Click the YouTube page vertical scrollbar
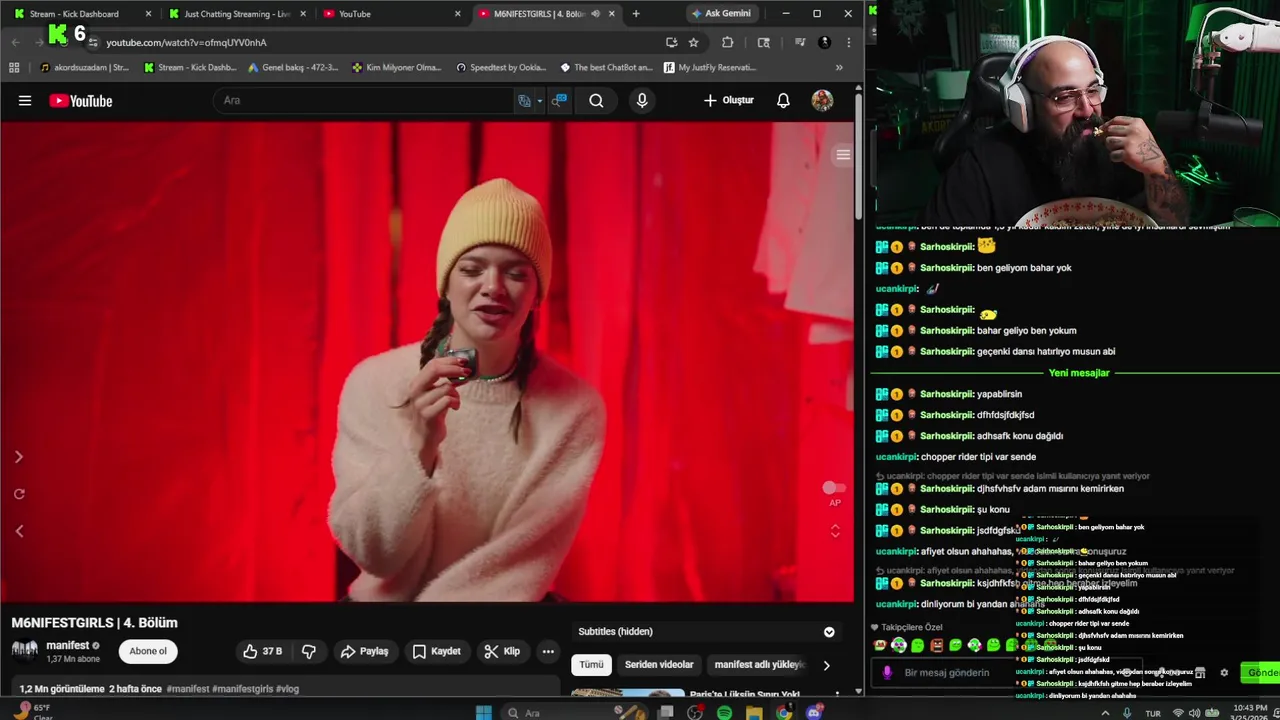Image resolution: width=1280 pixels, height=720 pixels. click(x=858, y=155)
